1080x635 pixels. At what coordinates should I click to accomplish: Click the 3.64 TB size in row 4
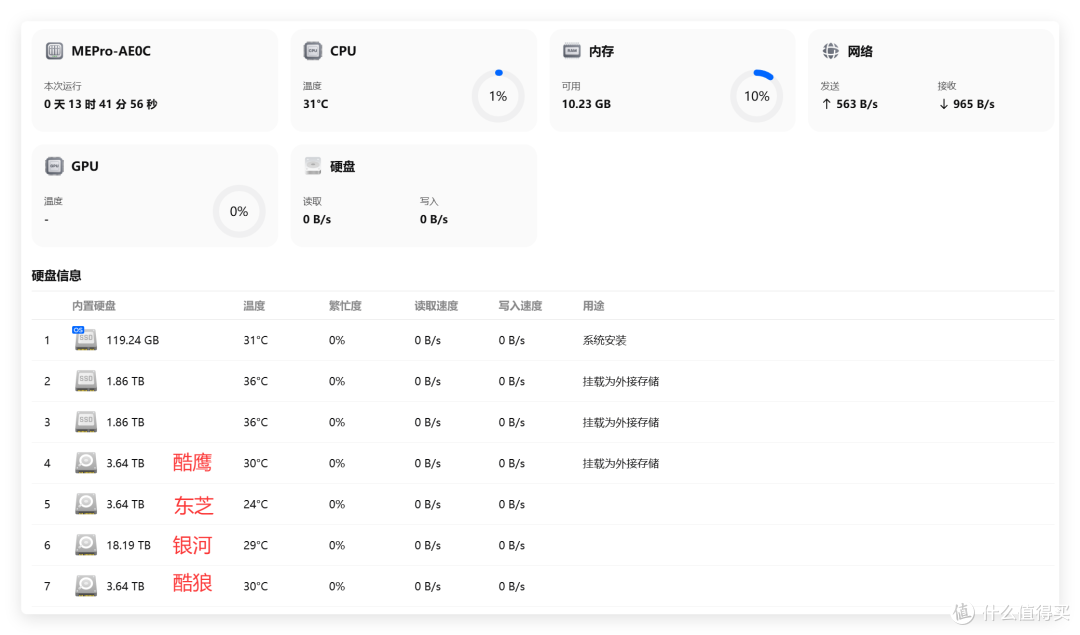125,464
